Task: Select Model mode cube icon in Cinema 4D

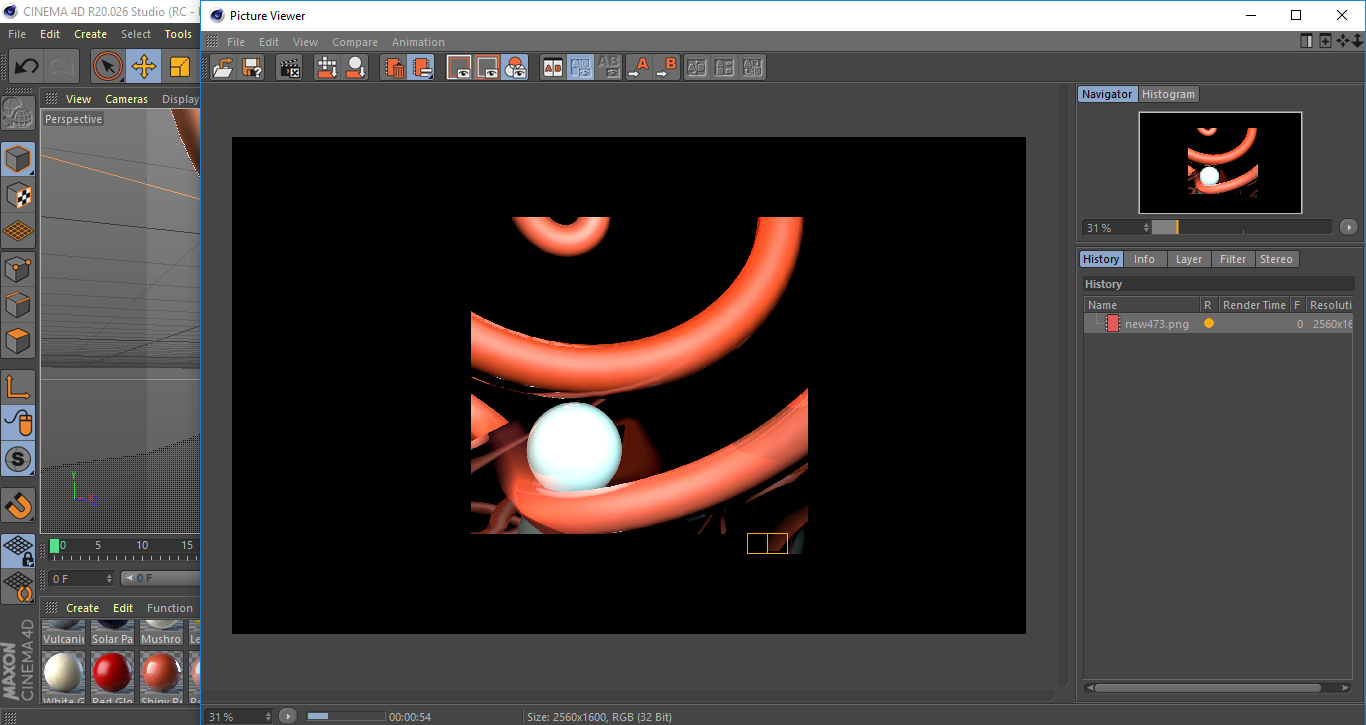Action: pos(18,159)
